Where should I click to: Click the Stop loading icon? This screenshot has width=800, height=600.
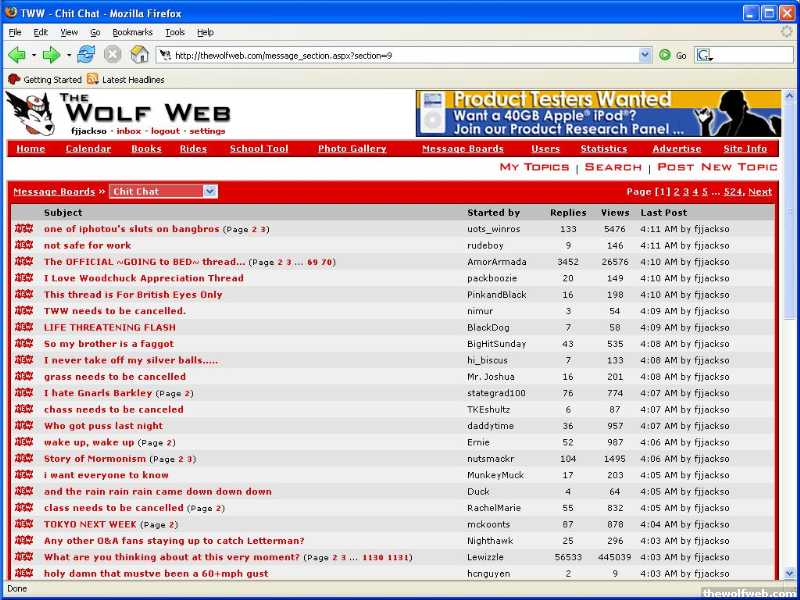tap(113, 55)
